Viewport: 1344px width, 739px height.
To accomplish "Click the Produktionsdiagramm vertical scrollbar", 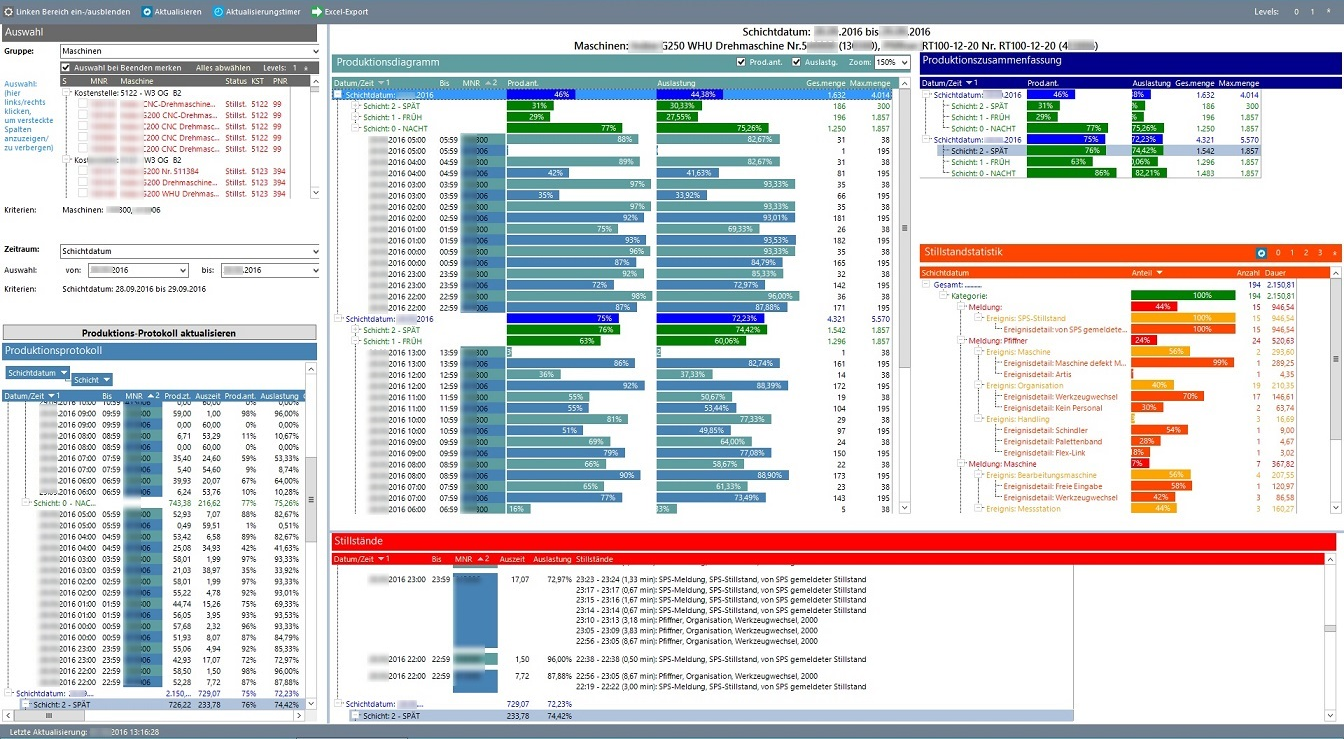I will tap(905, 295).
